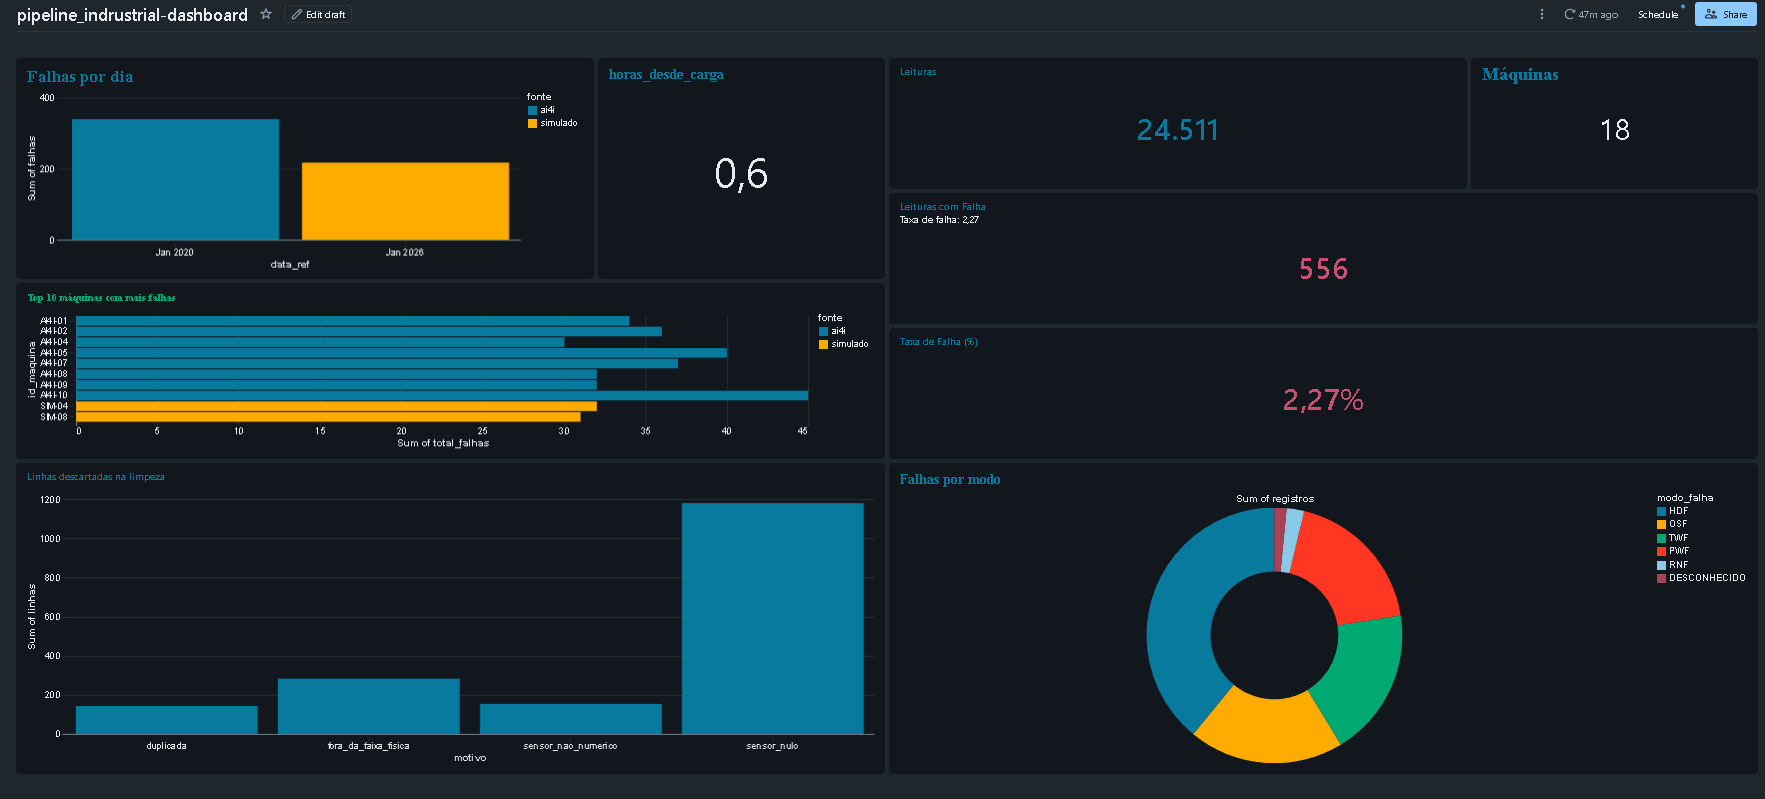Click the horas_desde_carga value 0,6

(x=741, y=174)
